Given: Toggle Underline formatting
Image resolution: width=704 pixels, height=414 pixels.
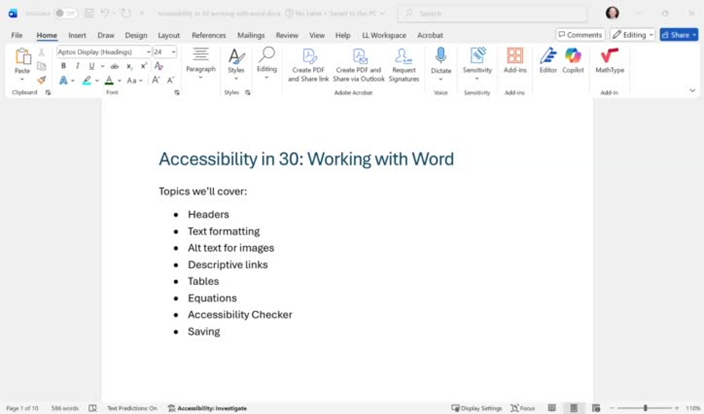Looking at the screenshot, I should 92,66.
